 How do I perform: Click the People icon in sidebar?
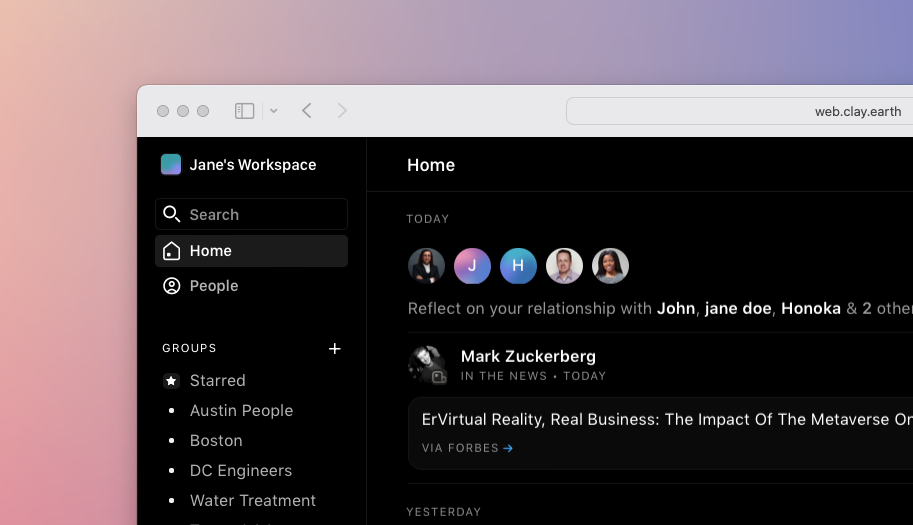[x=172, y=286]
